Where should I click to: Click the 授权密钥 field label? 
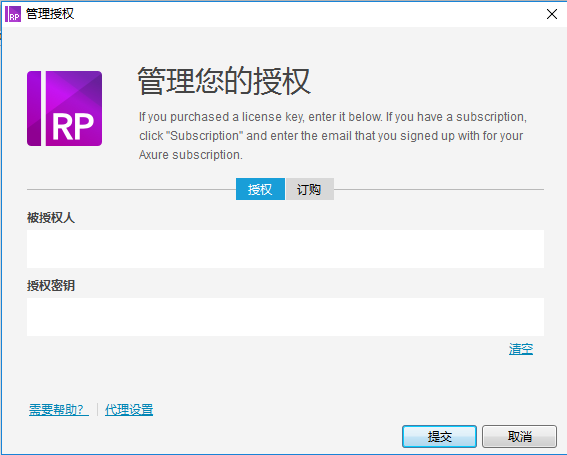51,286
